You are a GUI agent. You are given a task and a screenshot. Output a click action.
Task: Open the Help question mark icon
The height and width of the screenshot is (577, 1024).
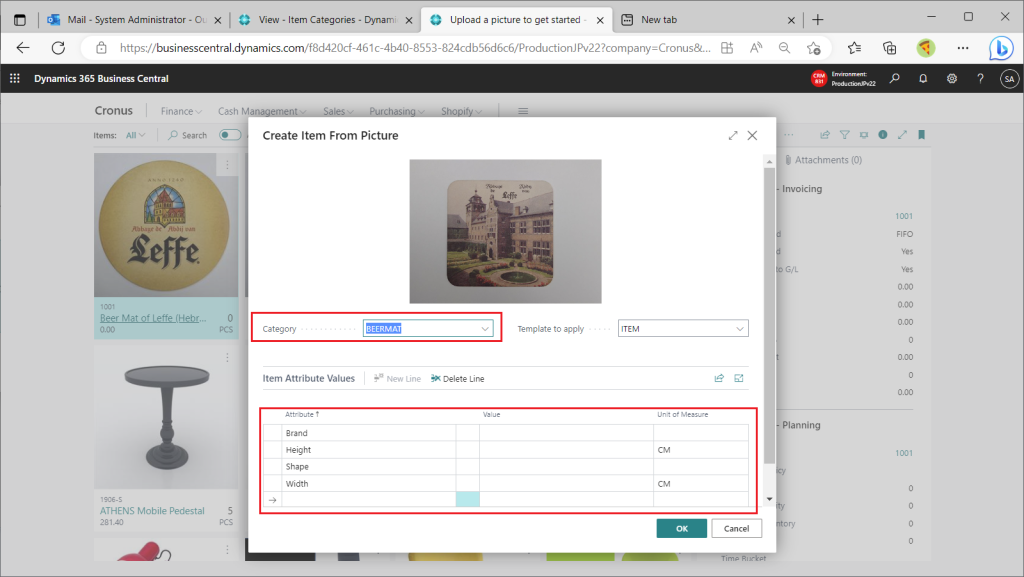click(980, 79)
